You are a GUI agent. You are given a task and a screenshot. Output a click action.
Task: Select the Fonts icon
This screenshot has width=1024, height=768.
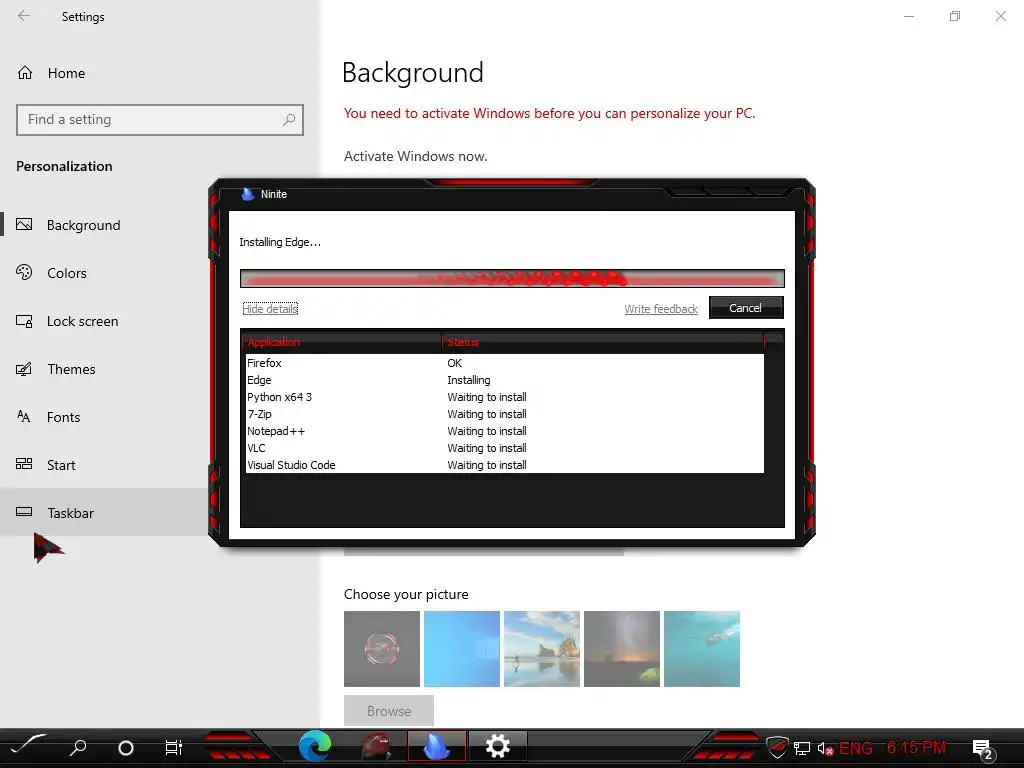point(24,417)
